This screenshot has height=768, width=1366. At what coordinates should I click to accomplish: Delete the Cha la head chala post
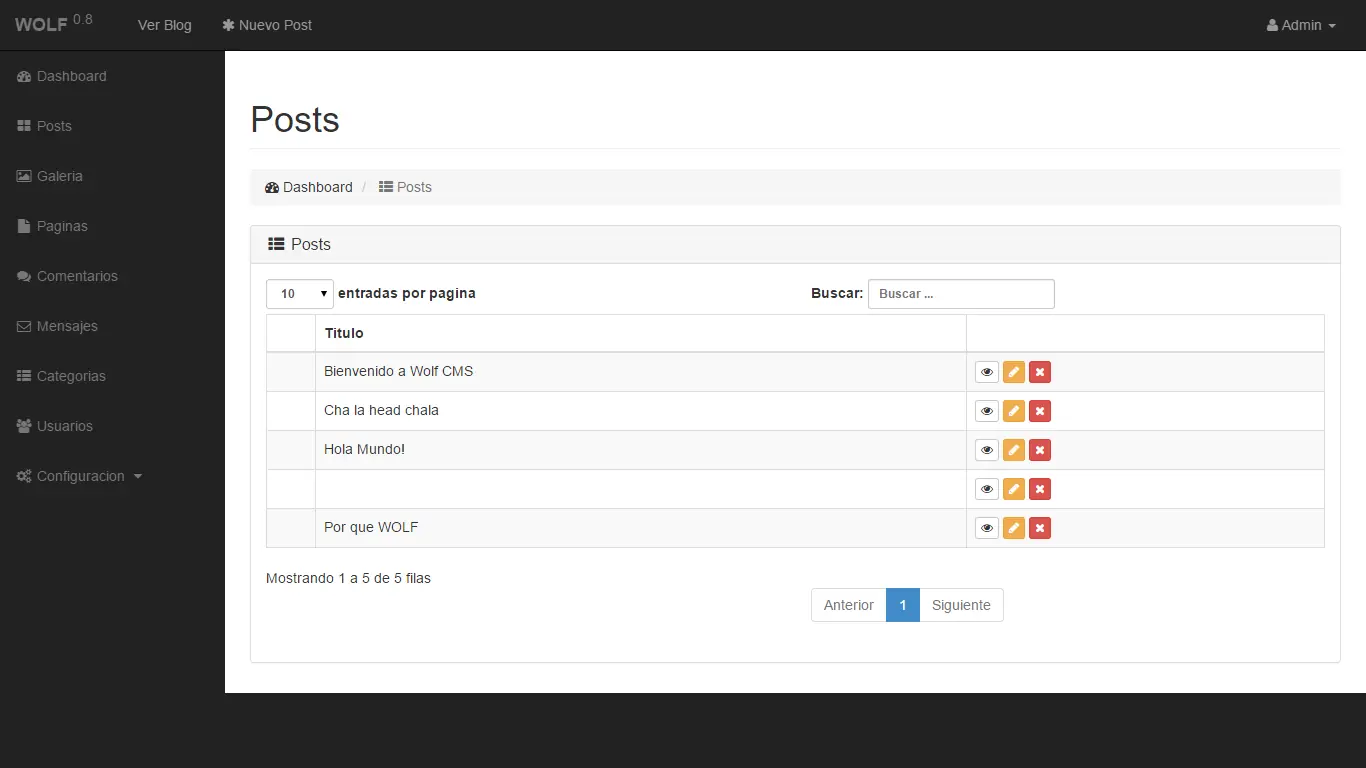click(x=1040, y=411)
